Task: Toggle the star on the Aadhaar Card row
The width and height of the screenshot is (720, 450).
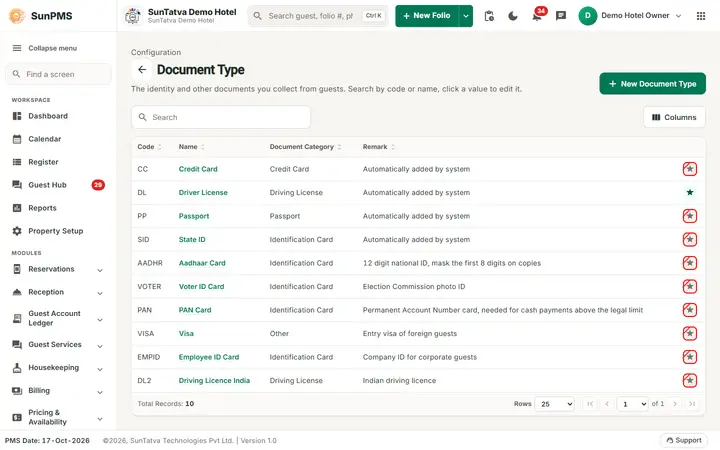Action: 690,263
